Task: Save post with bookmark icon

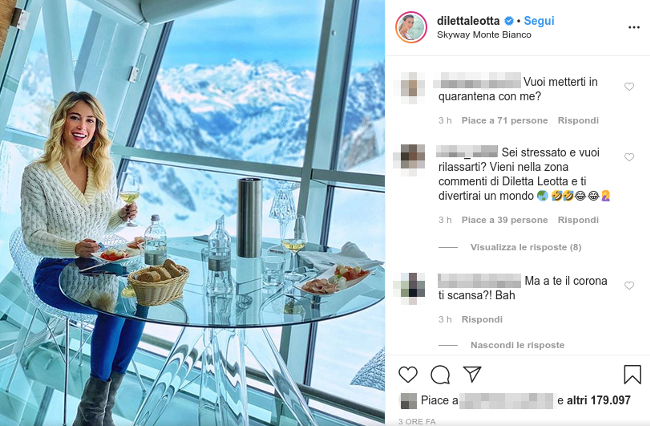Action: click(632, 374)
